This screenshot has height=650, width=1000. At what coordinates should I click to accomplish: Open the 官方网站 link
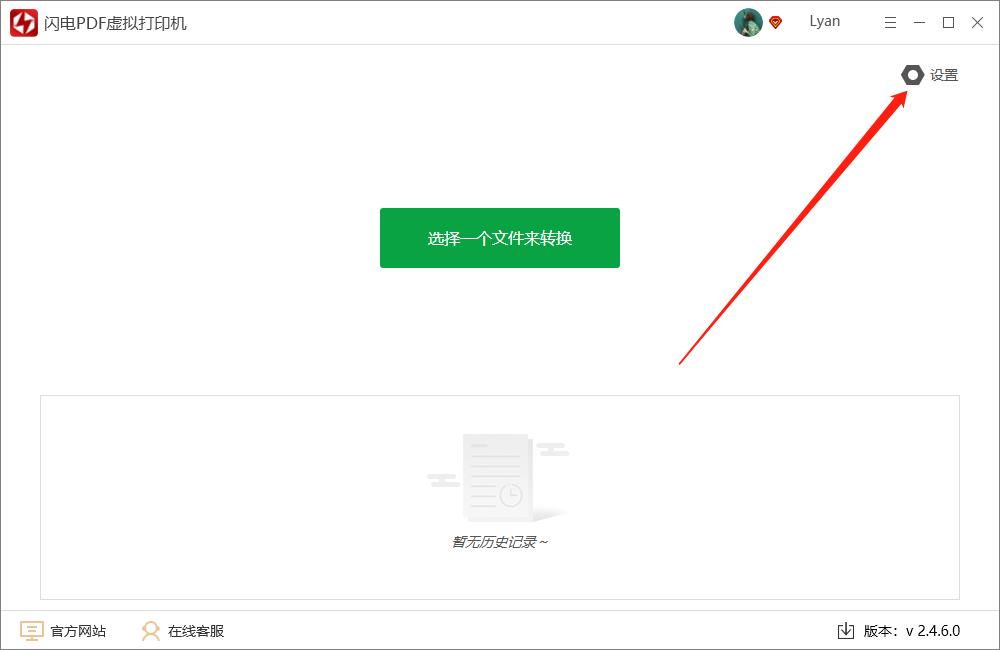78,631
